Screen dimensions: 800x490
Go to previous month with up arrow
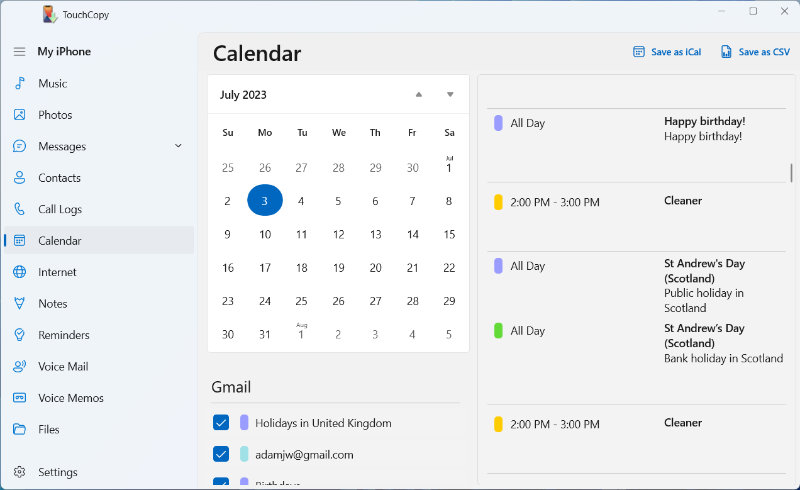tap(419, 95)
